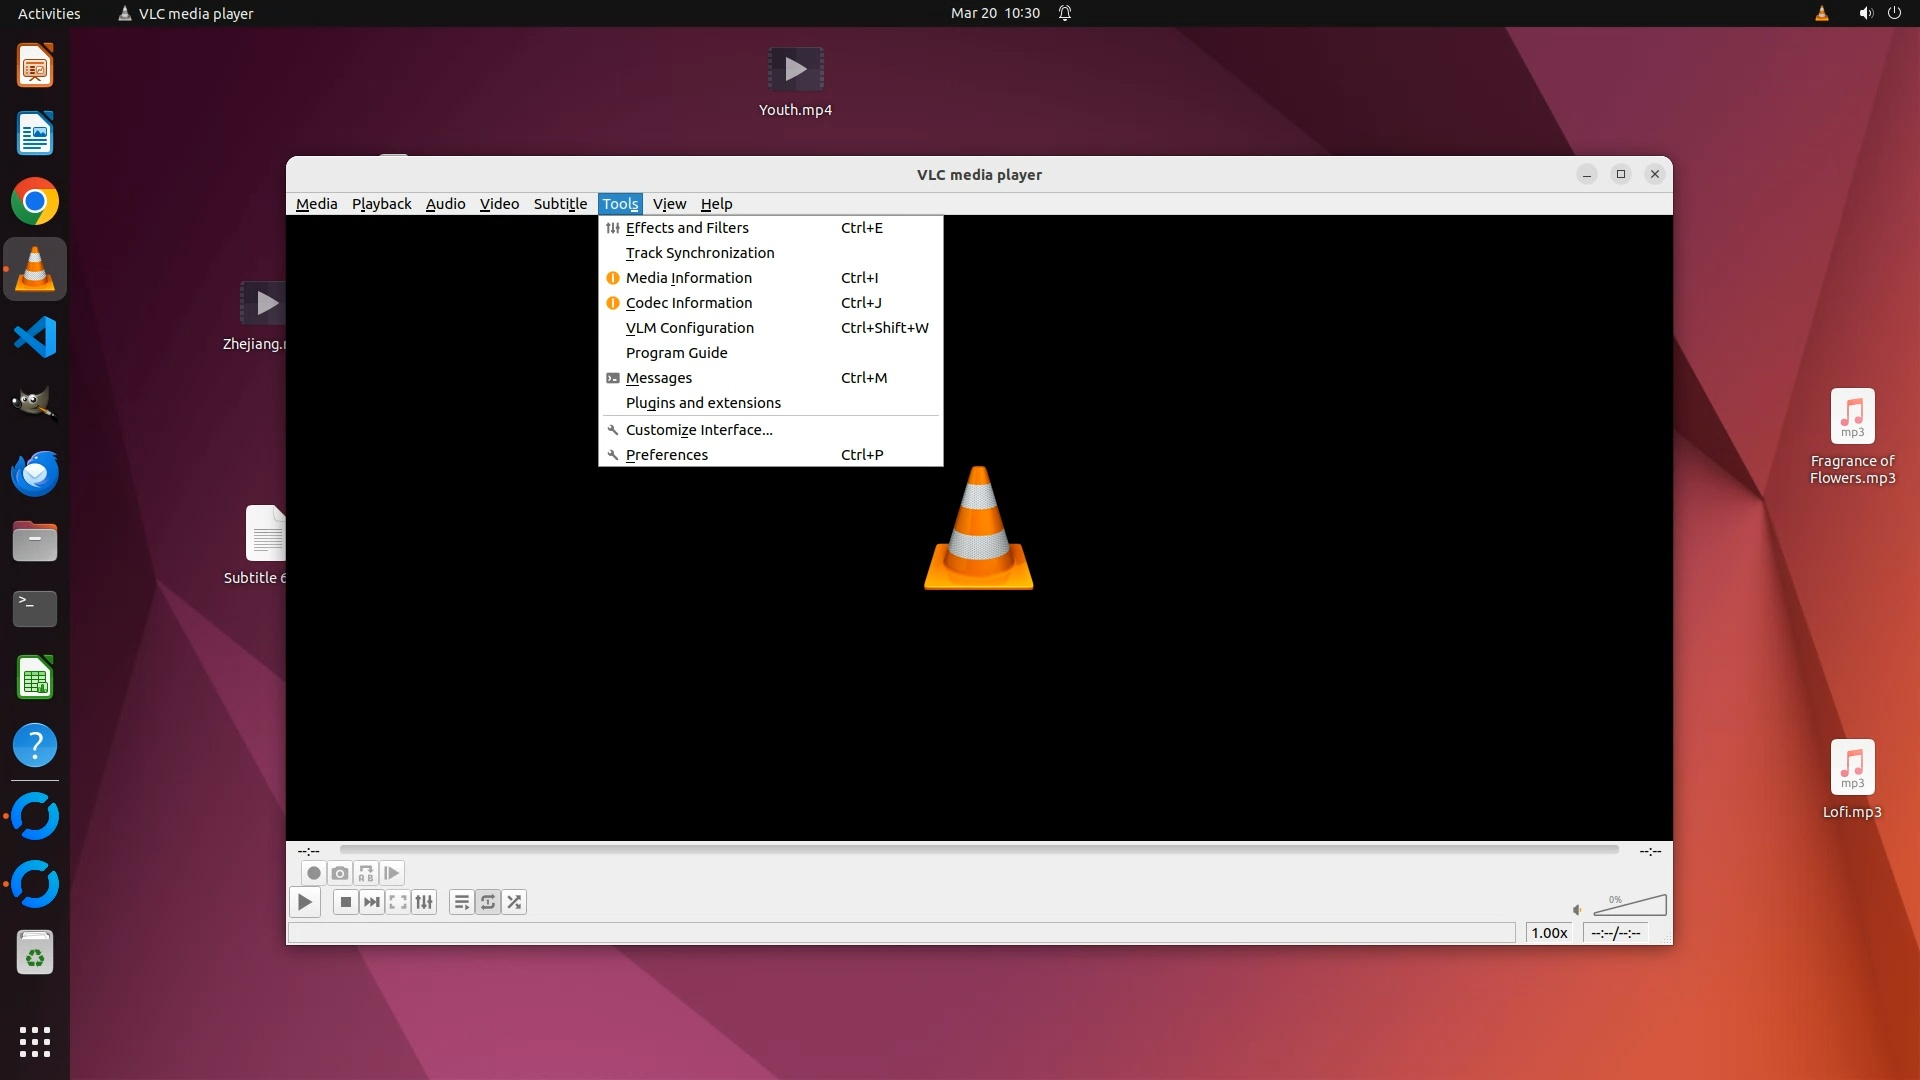Enable random shuffle playback
This screenshot has height=1080, width=1920.
[514, 902]
